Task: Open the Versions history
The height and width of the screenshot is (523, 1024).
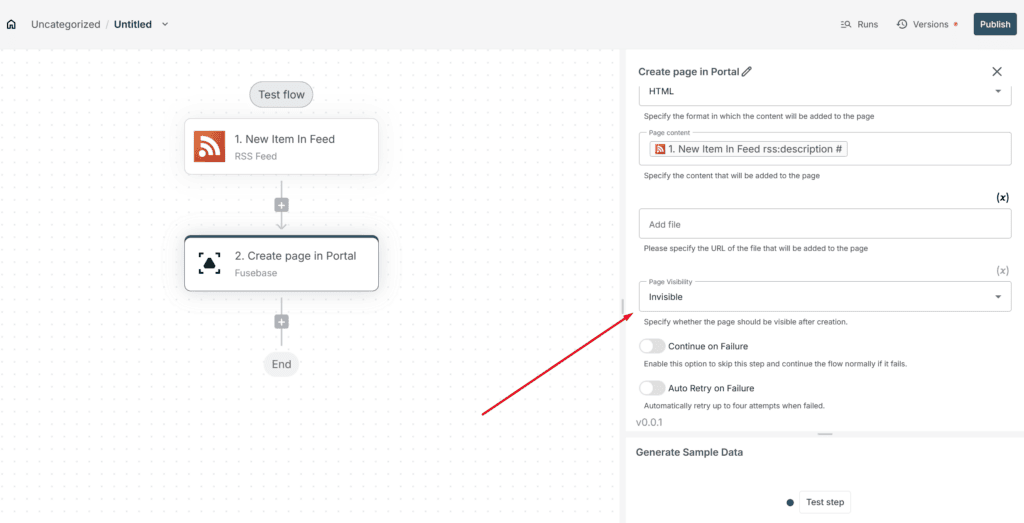Action: [x=927, y=24]
